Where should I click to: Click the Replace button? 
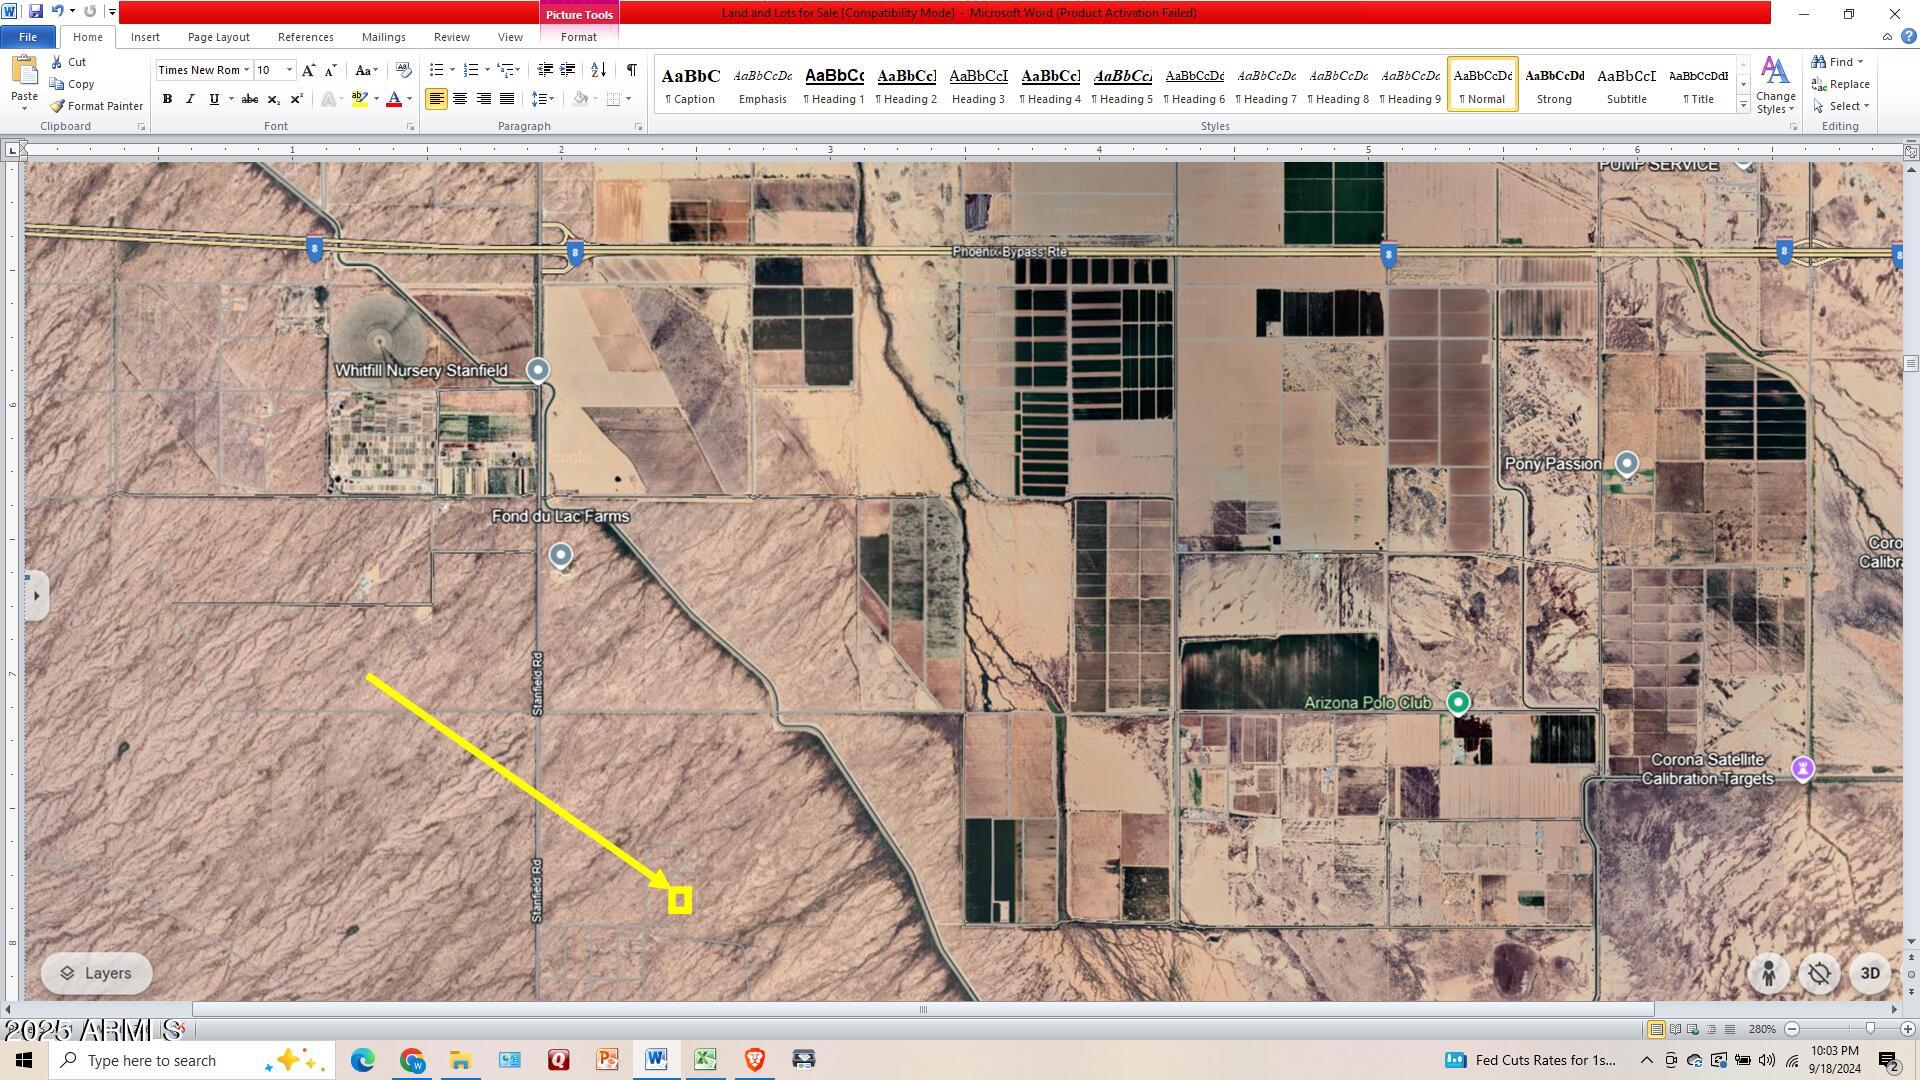1842,84
